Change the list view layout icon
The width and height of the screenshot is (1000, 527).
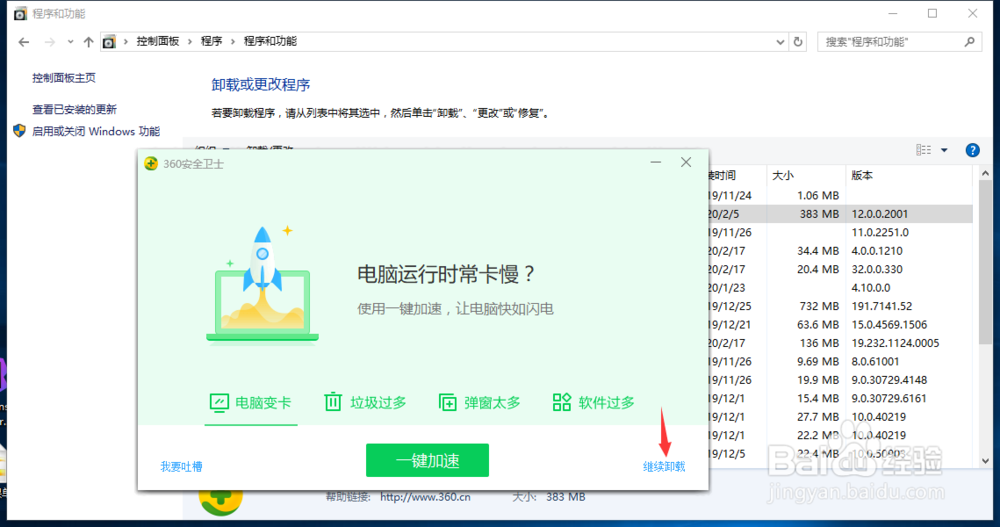pos(923,150)
